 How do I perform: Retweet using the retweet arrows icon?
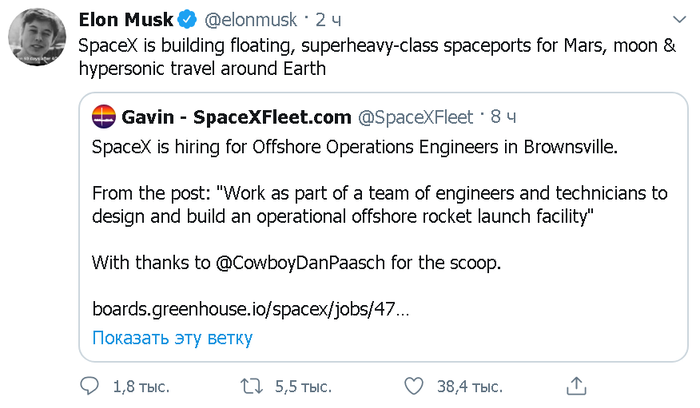click(x=253, y=385)
